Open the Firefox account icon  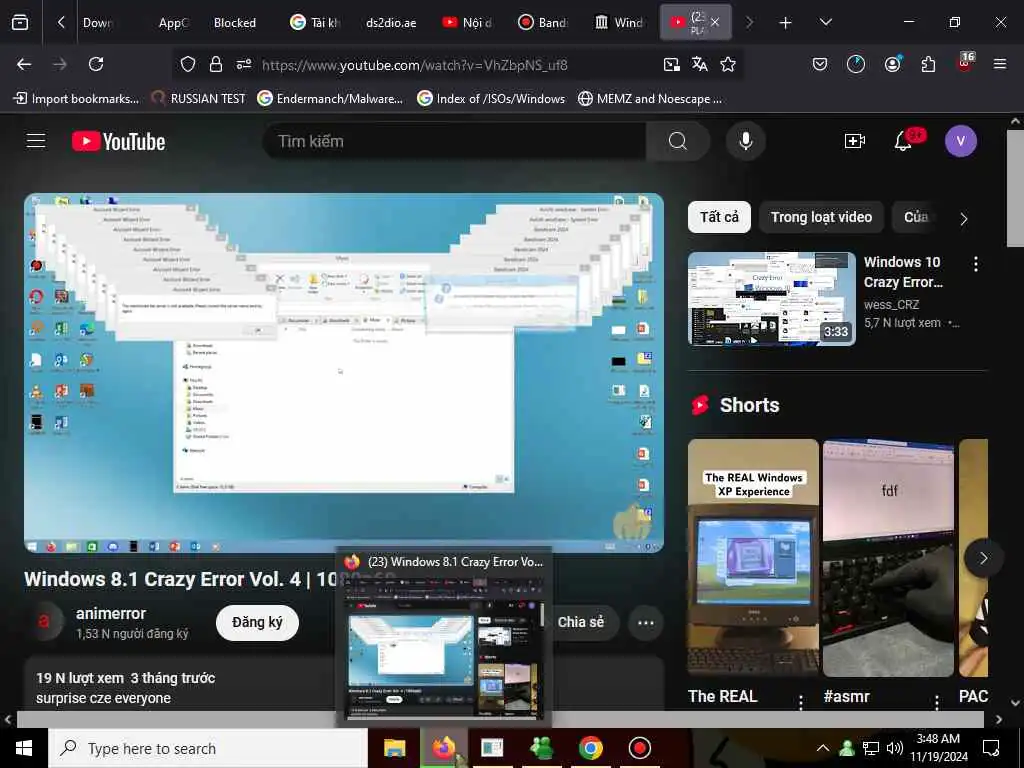(x=893, y=64)
